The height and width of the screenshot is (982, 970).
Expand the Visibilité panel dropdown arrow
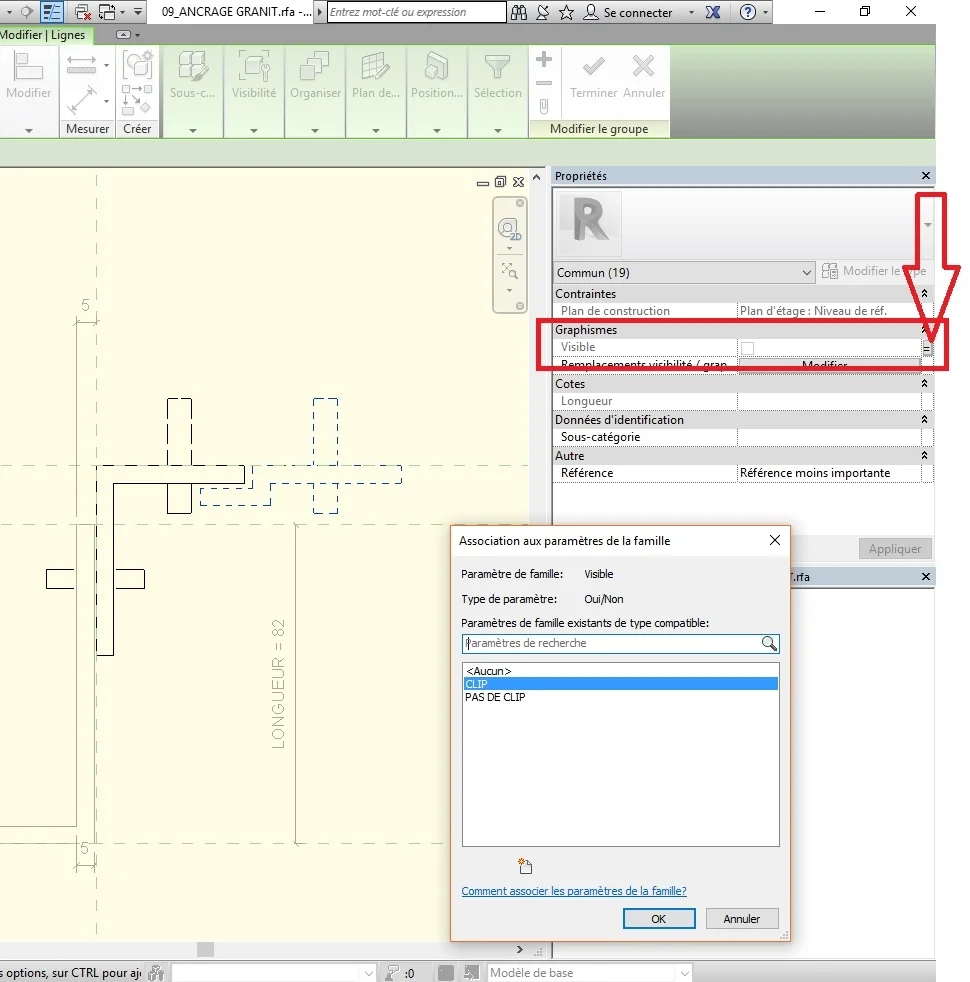pos(254,130)
